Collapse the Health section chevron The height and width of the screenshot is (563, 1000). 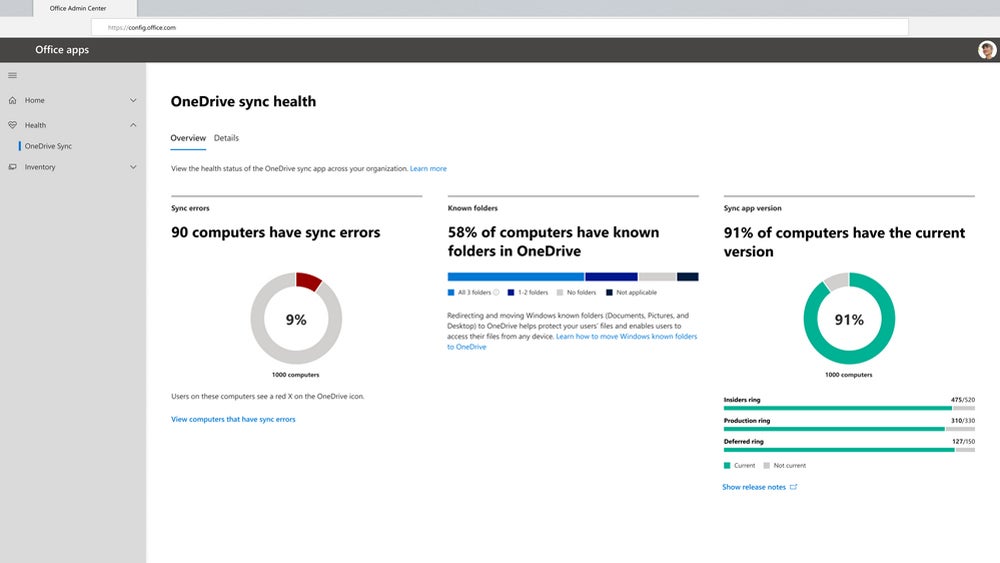click(133, 125)
